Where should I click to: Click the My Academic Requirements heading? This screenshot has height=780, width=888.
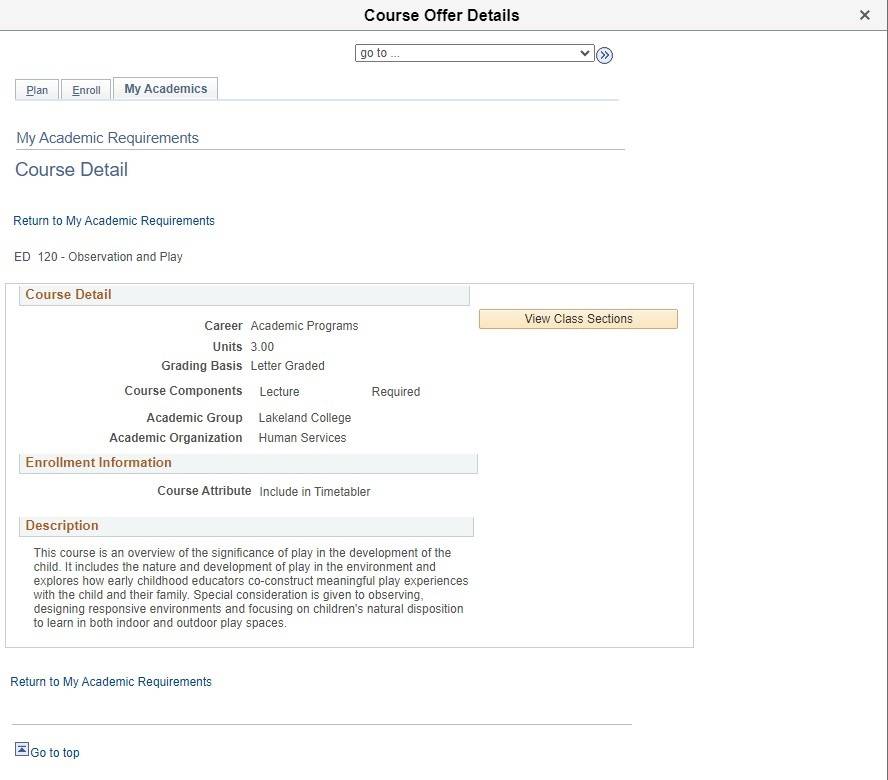(106, 137)
